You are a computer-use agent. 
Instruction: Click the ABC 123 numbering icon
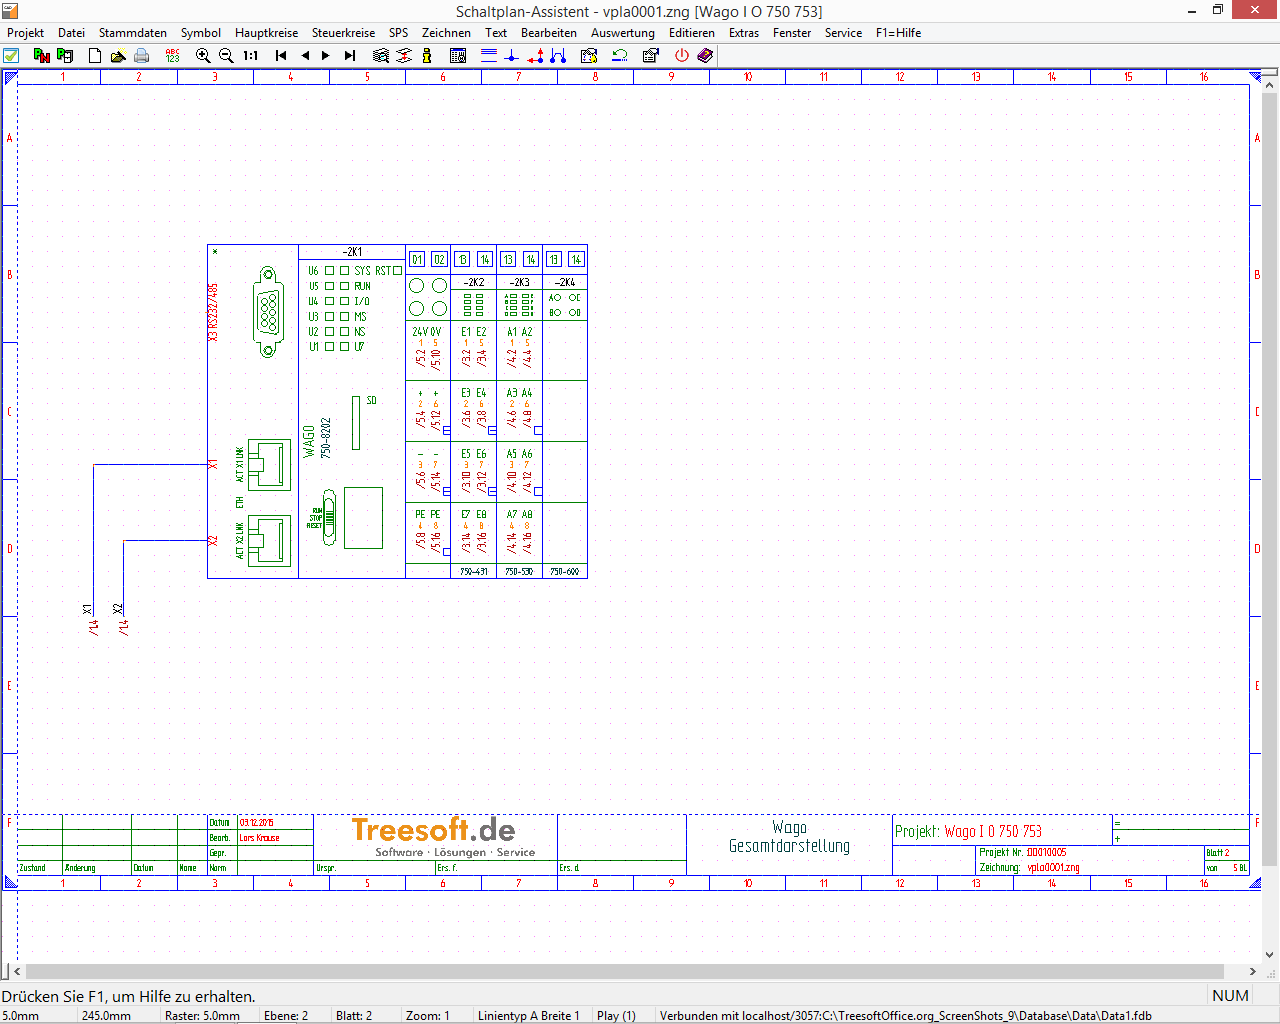(172, 56)
